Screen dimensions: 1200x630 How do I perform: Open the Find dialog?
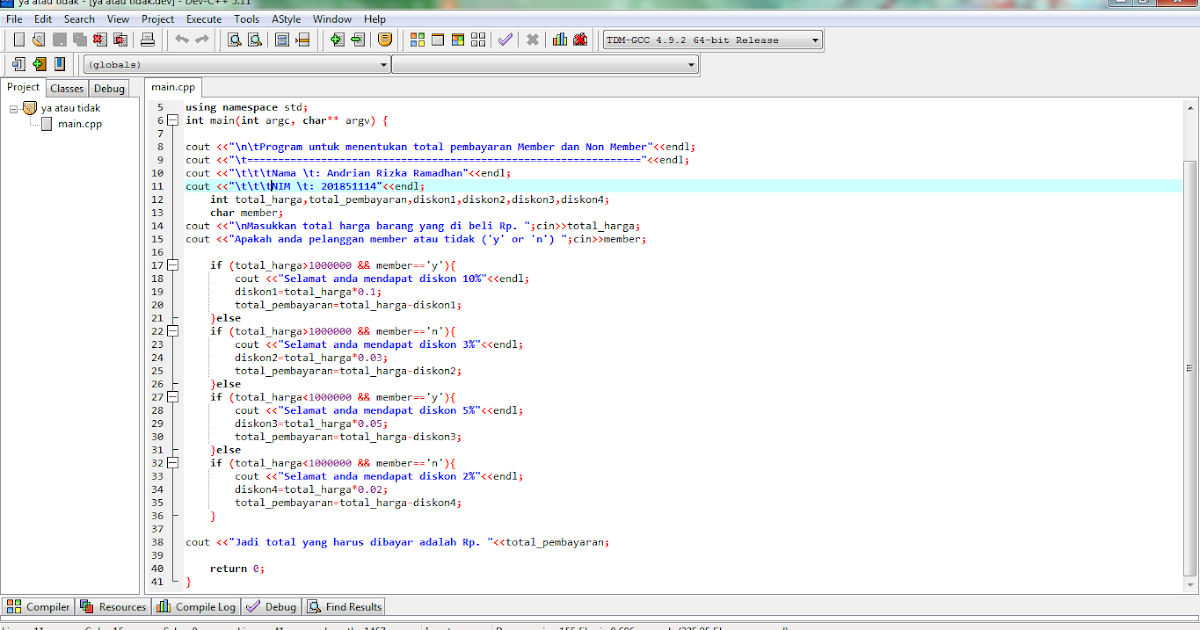click(x=233, y=39)
